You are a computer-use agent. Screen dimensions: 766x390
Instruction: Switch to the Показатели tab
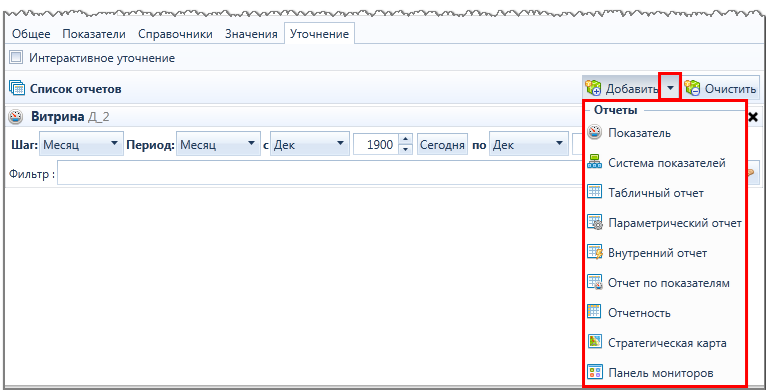[x=94, y=34]
